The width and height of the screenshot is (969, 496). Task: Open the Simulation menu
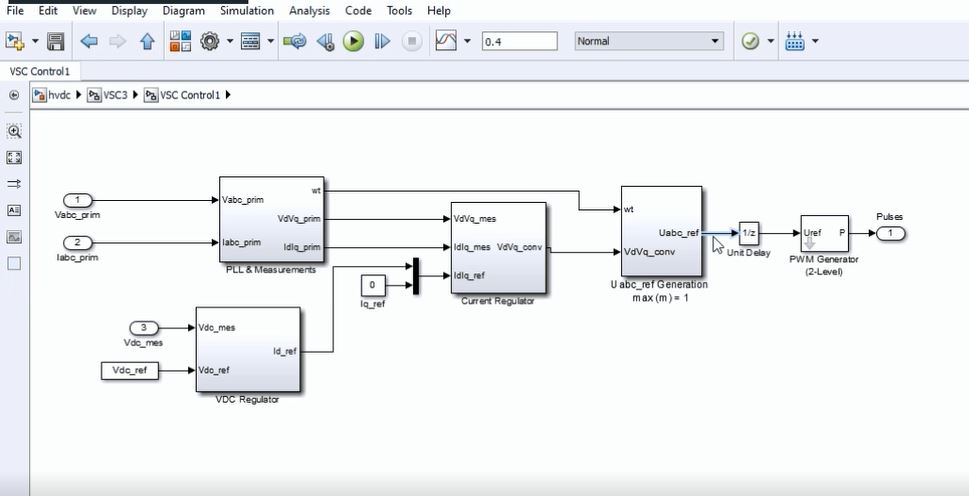(x=246, y=11)
